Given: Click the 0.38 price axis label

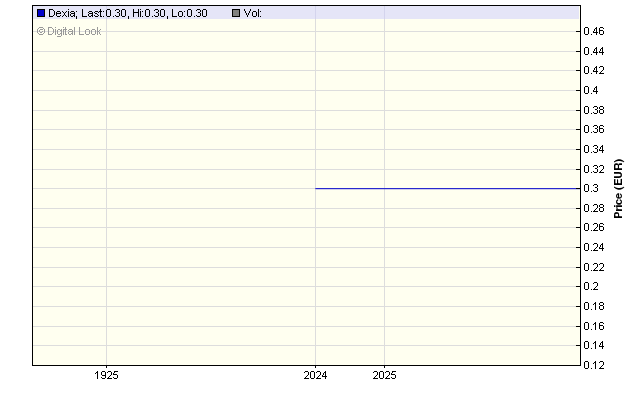Looking at the screenshot, I should 594,110.
